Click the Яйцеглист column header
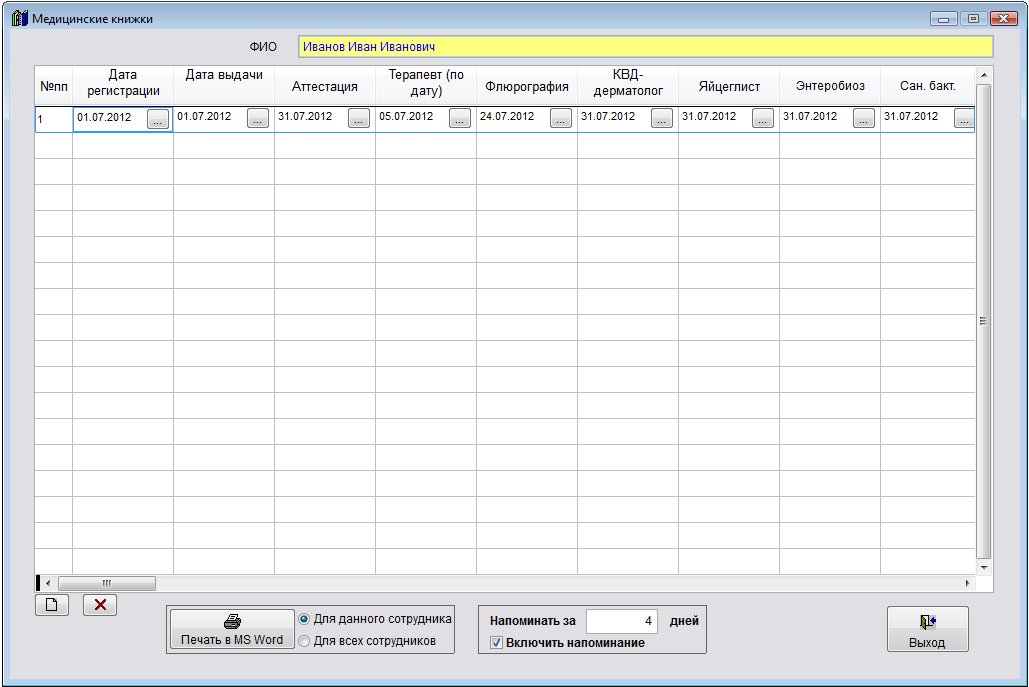 (x=729, y=84)
